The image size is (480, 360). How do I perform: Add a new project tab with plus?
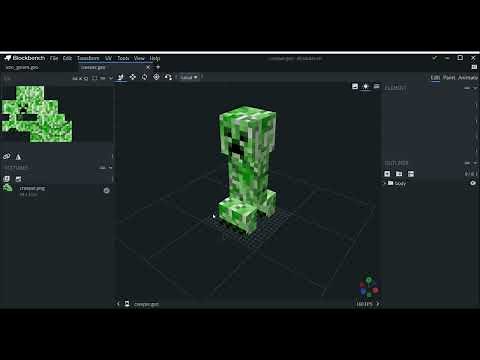tap(158, 67)
